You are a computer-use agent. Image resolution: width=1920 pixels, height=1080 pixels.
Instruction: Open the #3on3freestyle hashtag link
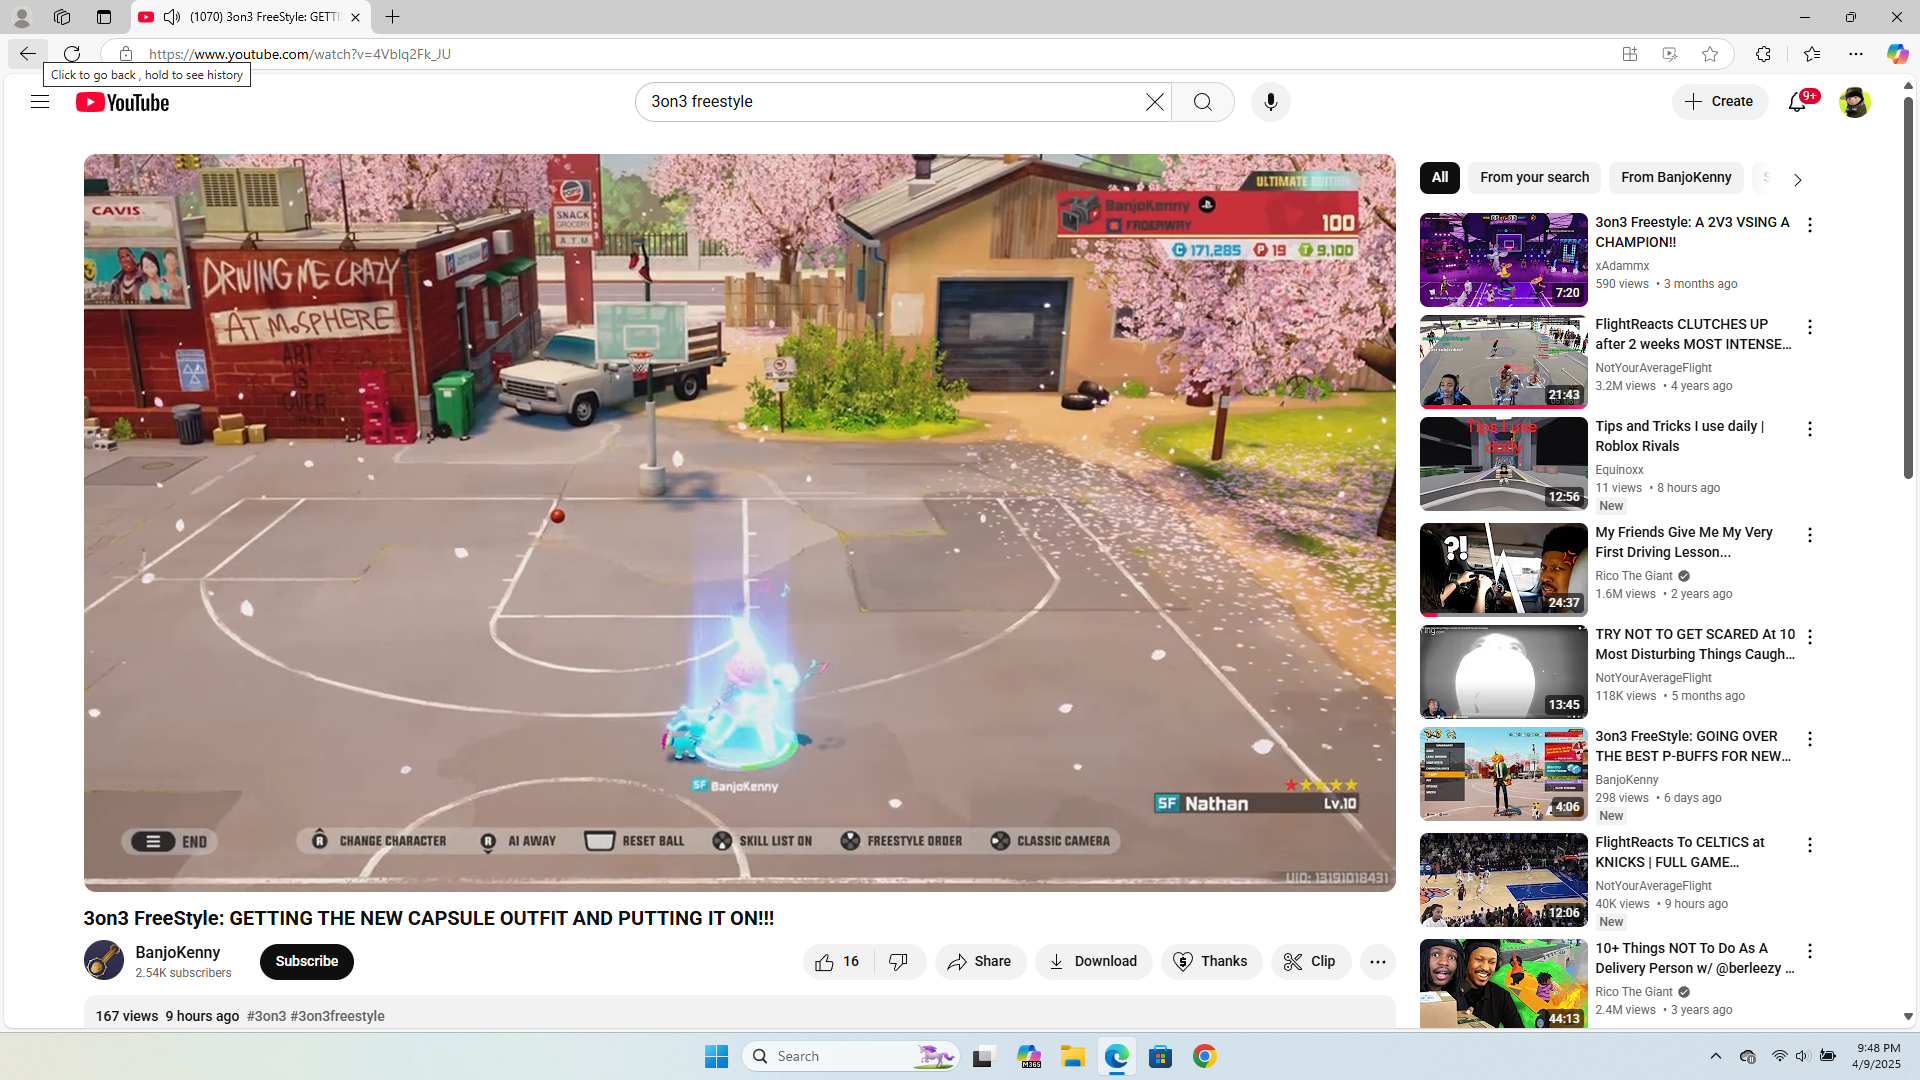click(337, 1016)
